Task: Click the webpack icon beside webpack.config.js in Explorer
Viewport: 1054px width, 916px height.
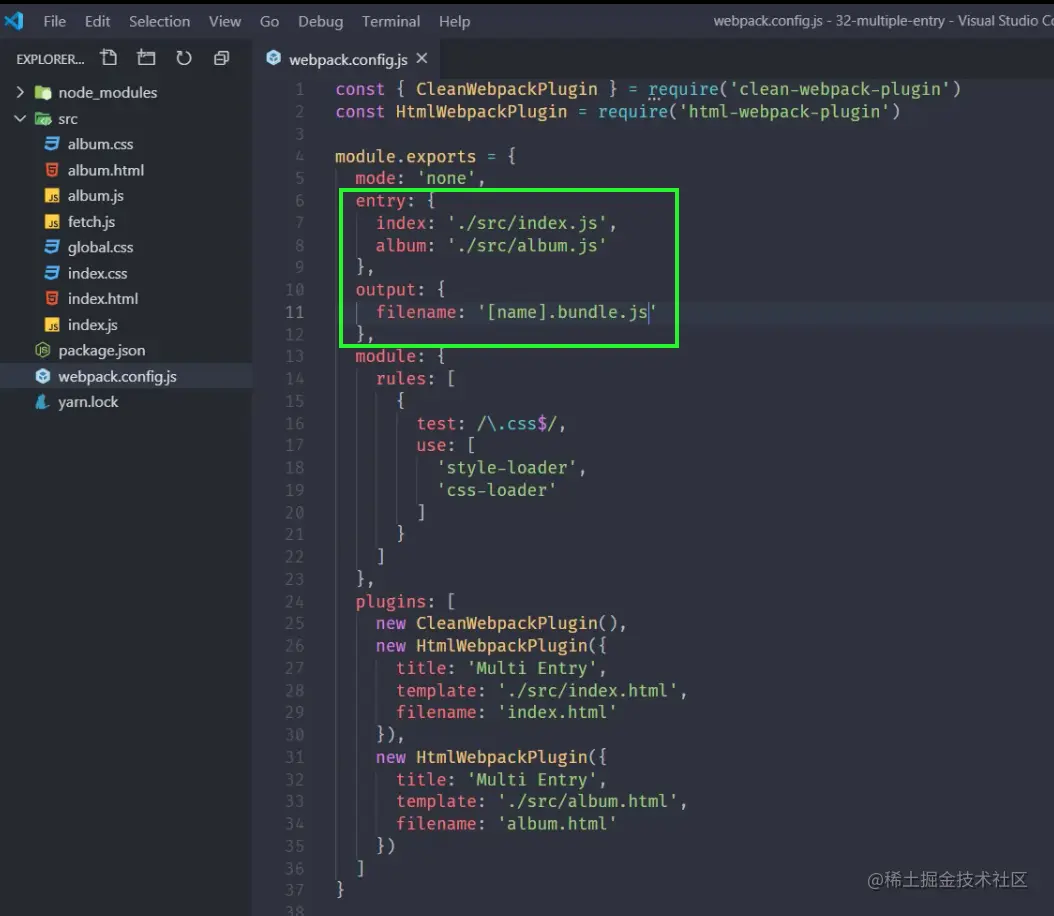Action: coord(42,376)
